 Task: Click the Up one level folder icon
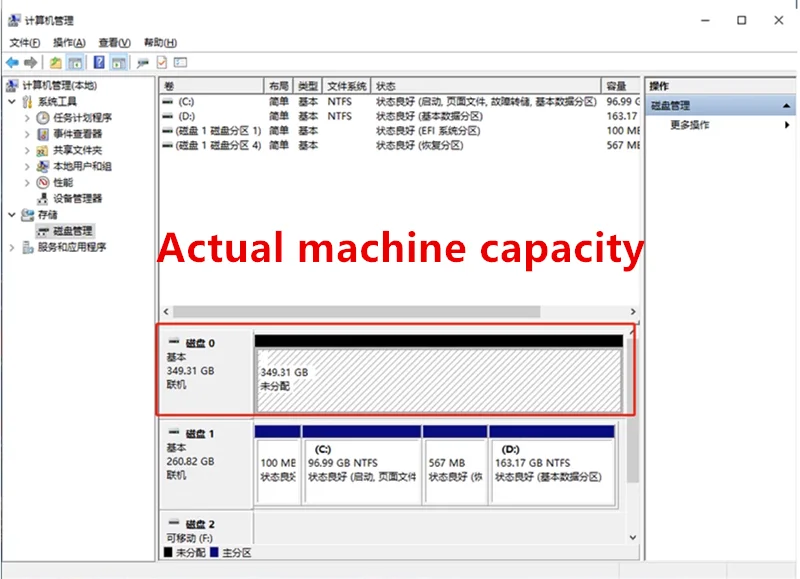[56, 62]
